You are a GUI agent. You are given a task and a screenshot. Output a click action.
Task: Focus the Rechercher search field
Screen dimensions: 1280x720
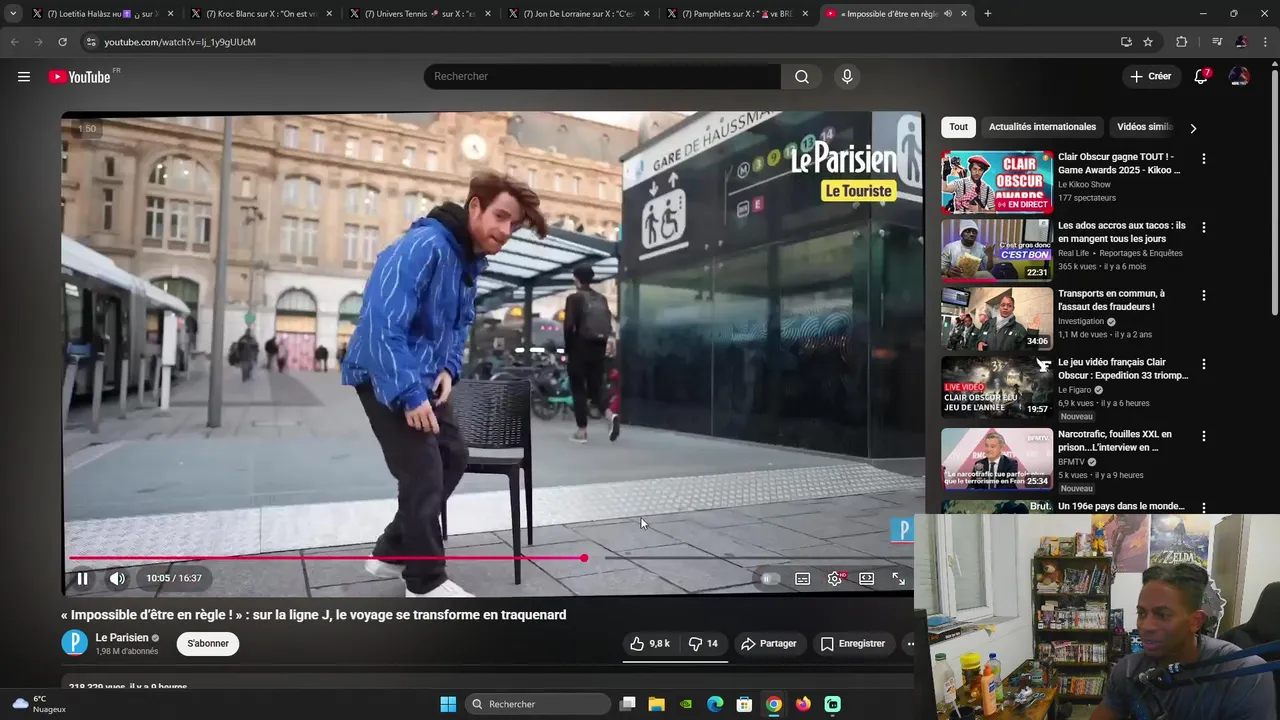(x=602, y=77)
